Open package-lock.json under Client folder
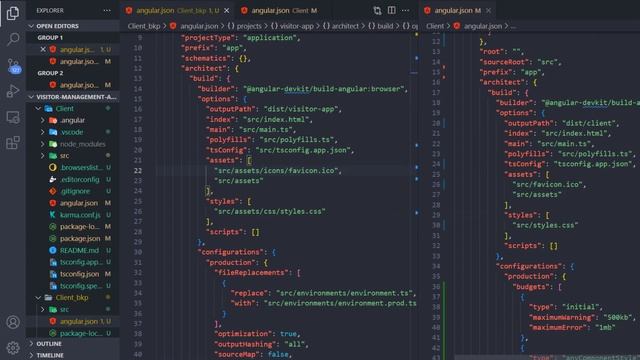The image size is (640, 360). coord(73,227)
